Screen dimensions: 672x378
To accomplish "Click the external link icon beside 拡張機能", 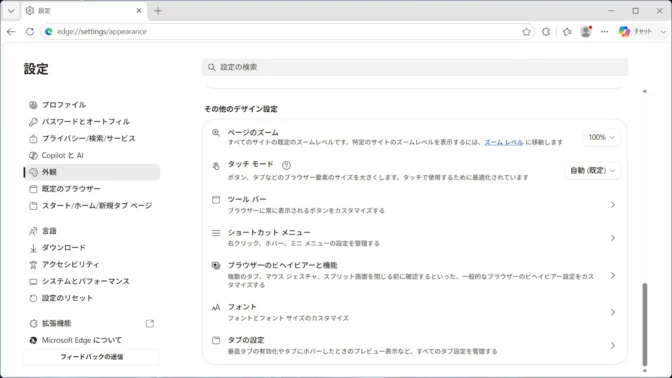I will (x=150, y=324).
